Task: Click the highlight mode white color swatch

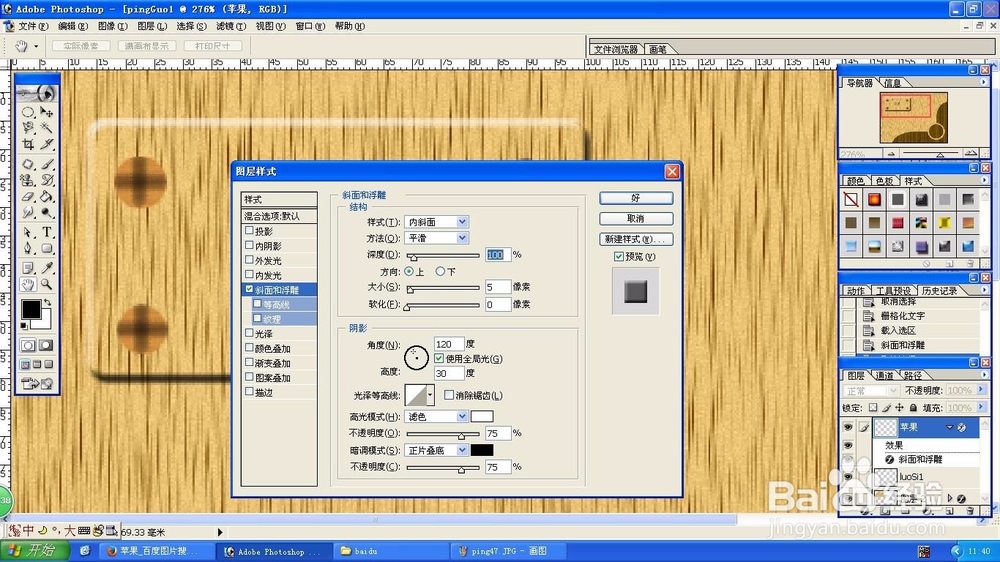Action: pos(482,417)
